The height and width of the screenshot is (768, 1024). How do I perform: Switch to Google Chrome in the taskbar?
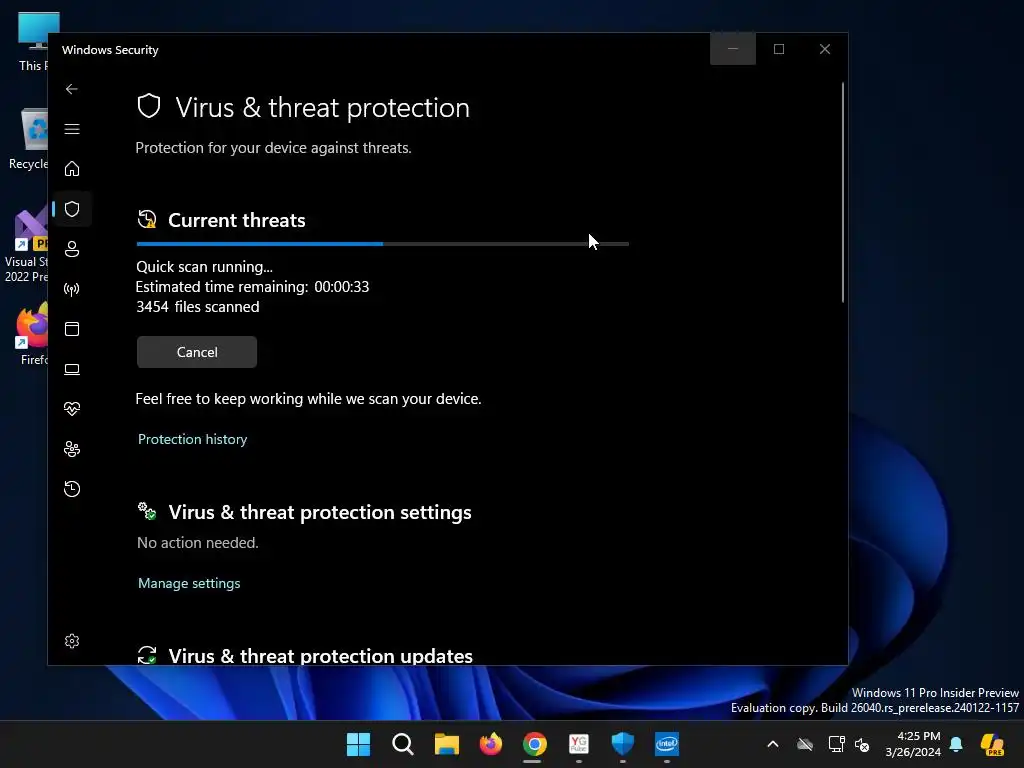point(534,744)
